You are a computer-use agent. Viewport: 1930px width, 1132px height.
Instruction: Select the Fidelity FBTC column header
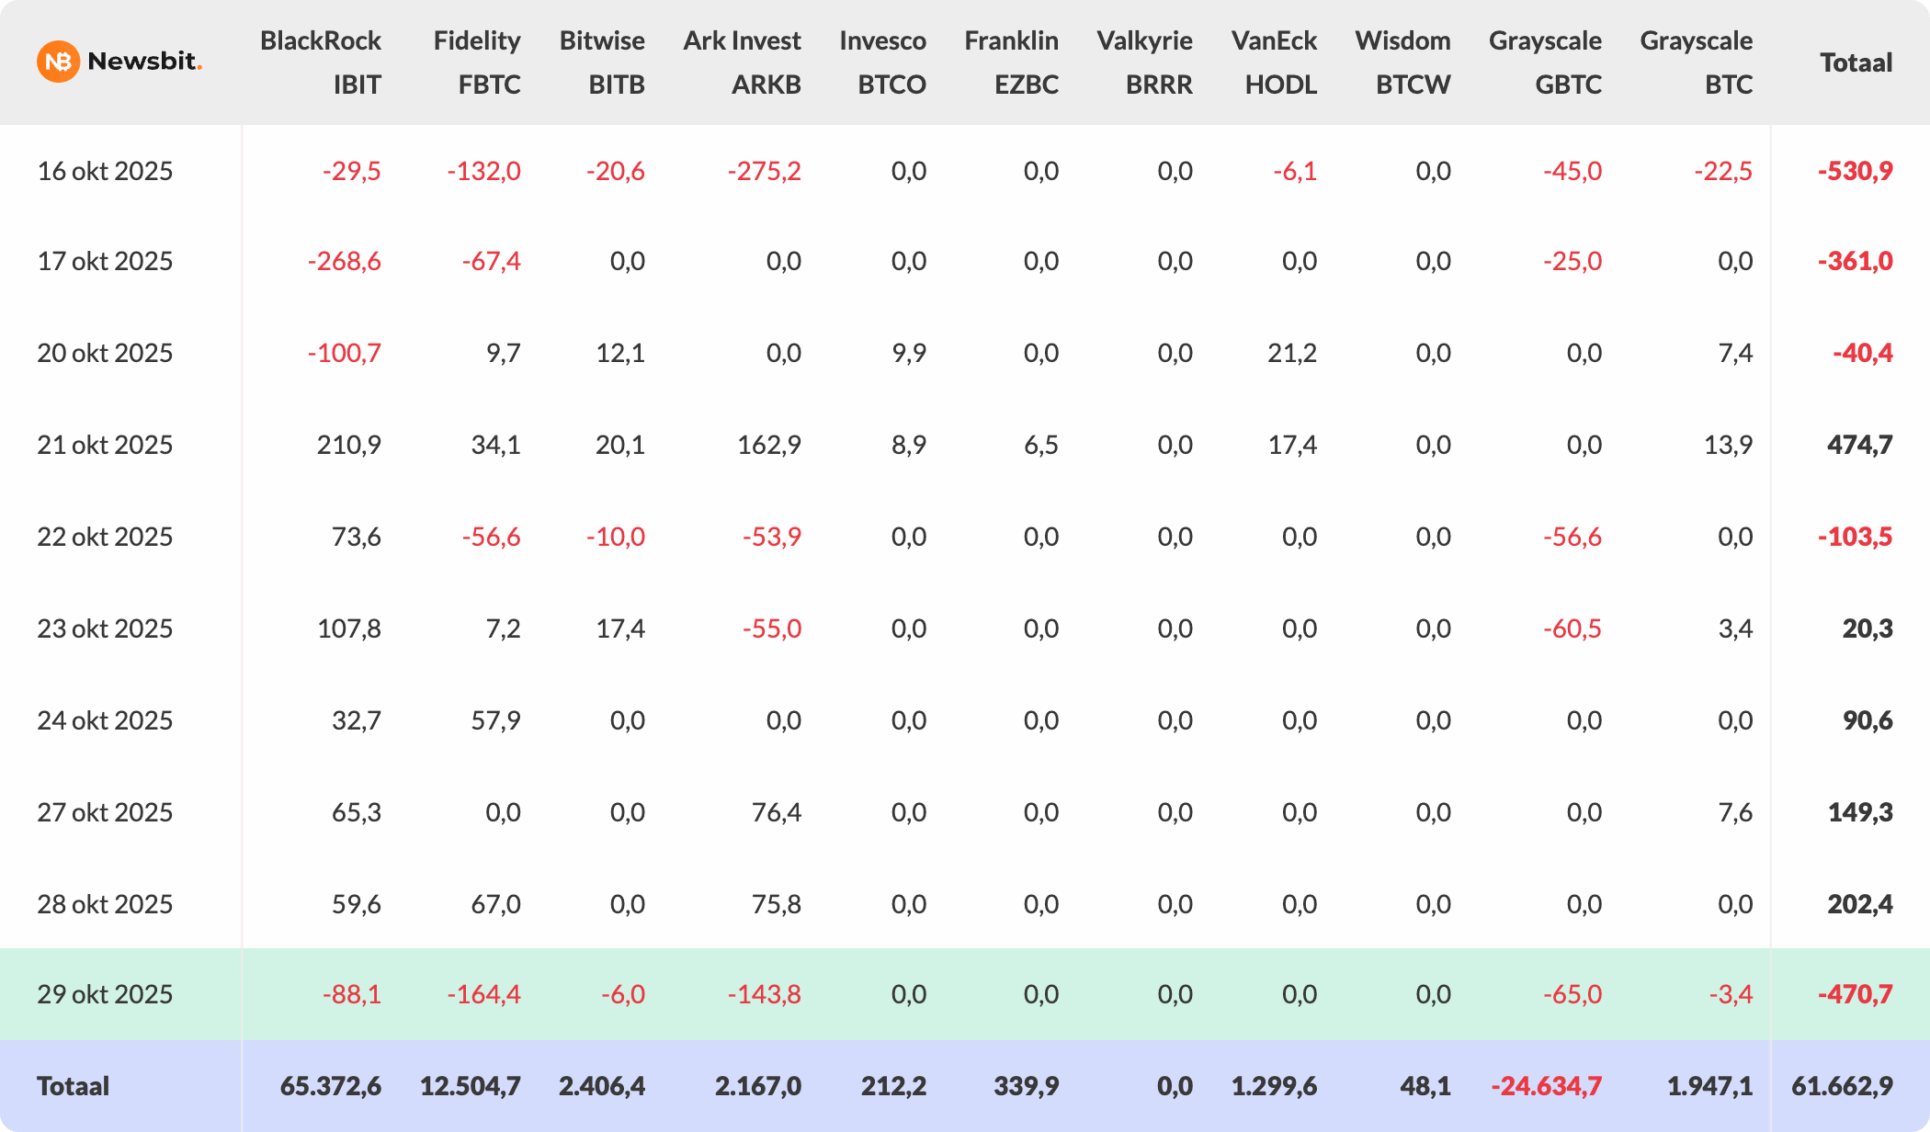coord(477,62)
